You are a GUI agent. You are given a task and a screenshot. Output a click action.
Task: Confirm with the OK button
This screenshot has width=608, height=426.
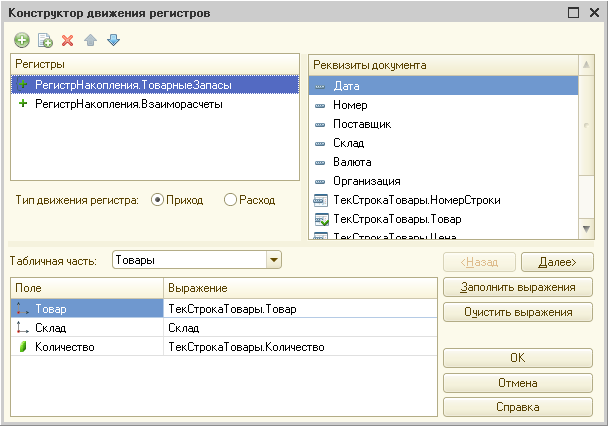coord(518,358)
